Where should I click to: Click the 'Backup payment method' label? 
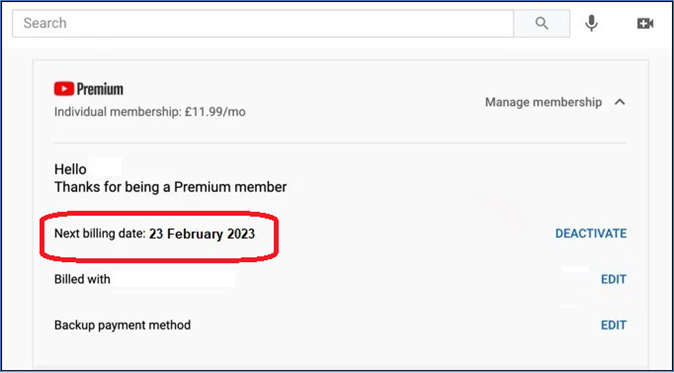pyautogui.click(x=123, y=325)
